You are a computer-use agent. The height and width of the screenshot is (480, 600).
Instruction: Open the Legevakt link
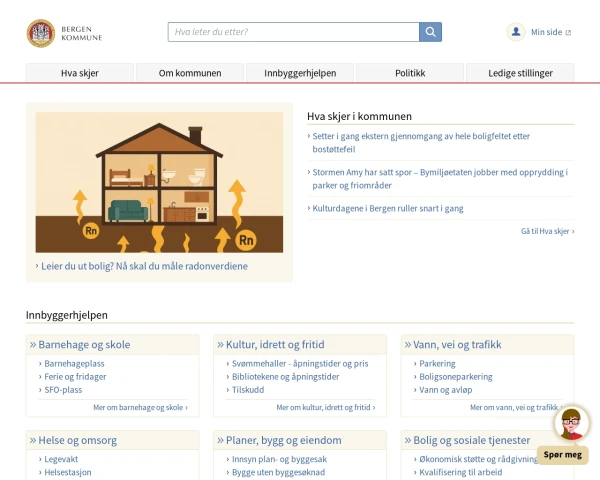[61, 459]
